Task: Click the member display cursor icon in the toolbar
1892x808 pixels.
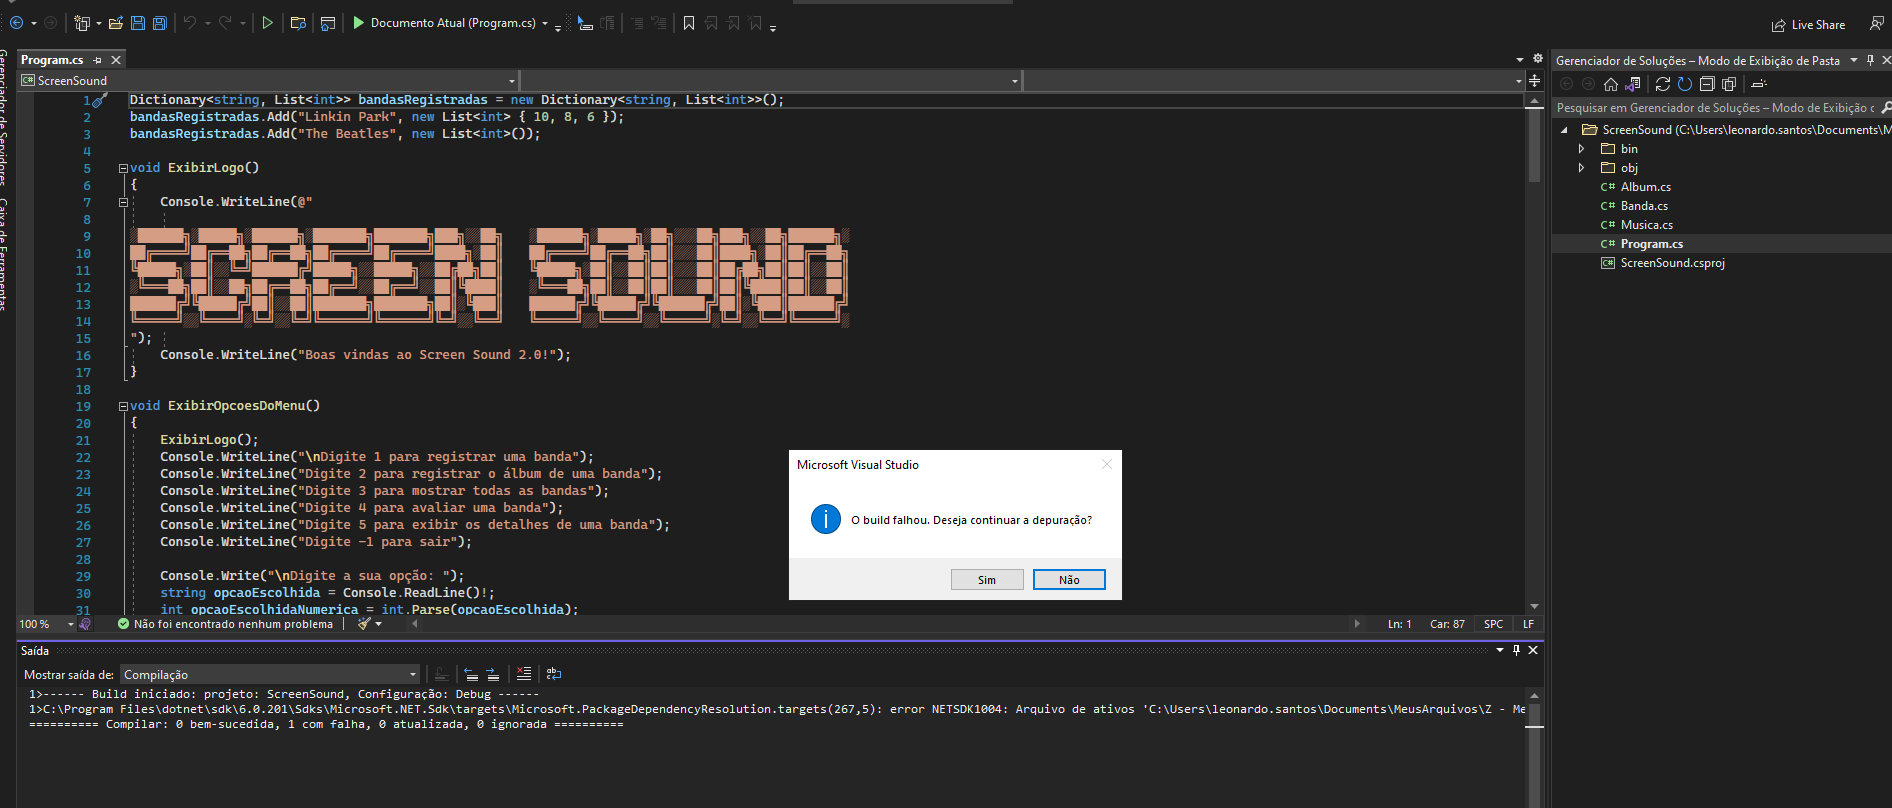Action: (586, 23)
